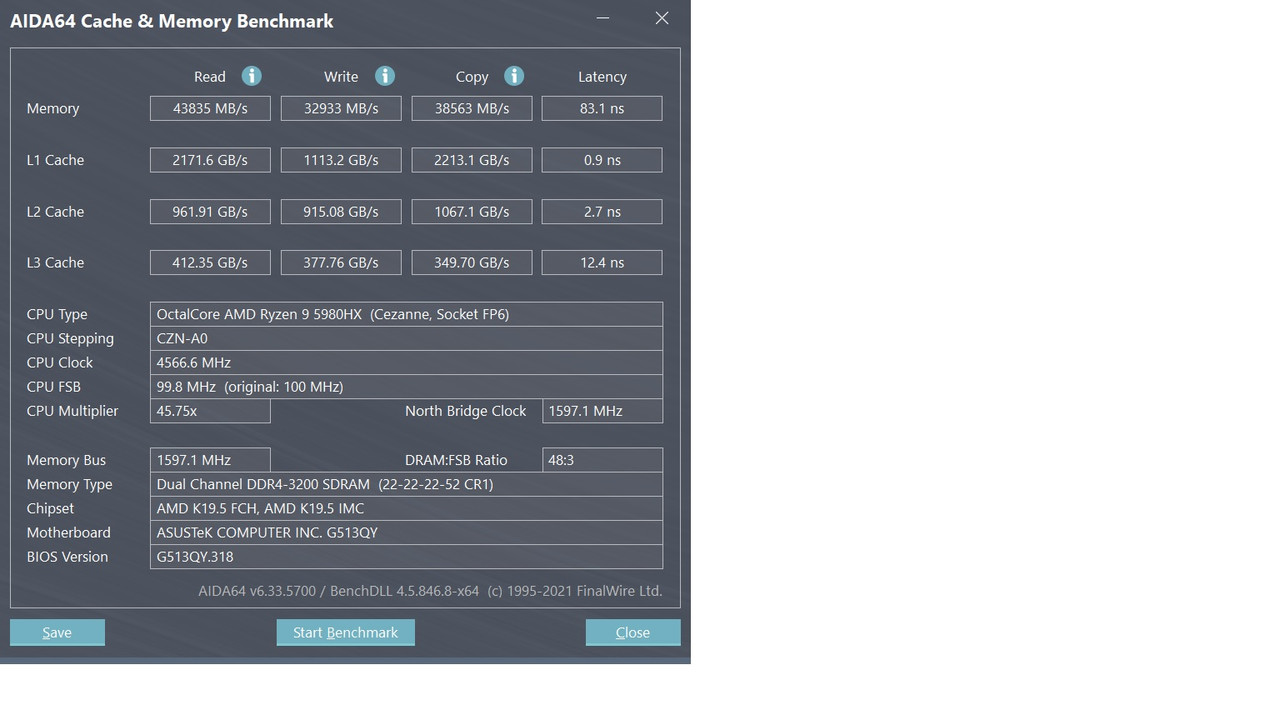Open the Write benchmark info tooltip
Viewport: 1280px width, 720px height.
point(384,76)
